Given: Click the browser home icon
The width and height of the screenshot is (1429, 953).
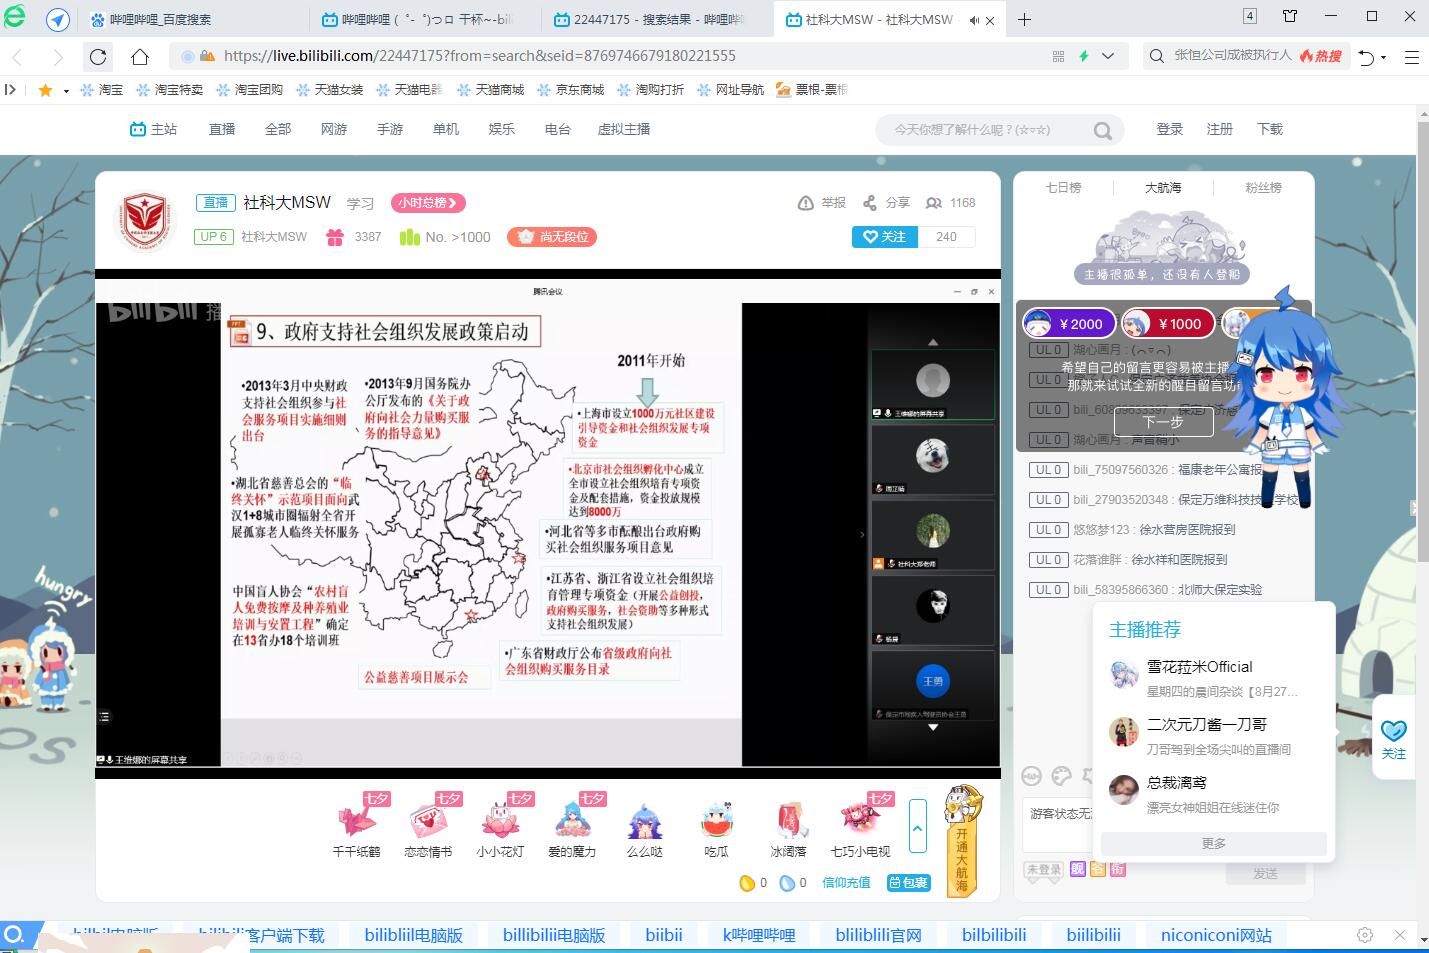Looking at the screenshot, I should pos(140,57).
